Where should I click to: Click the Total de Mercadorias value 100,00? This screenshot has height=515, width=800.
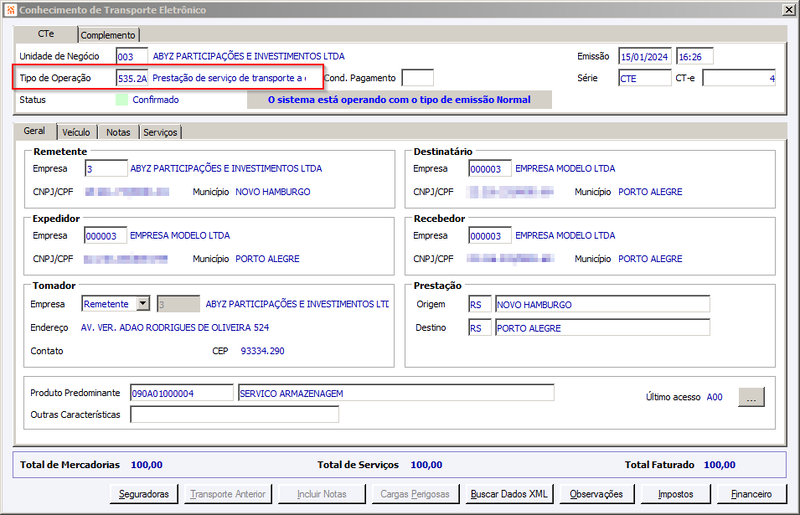point(146,465)
